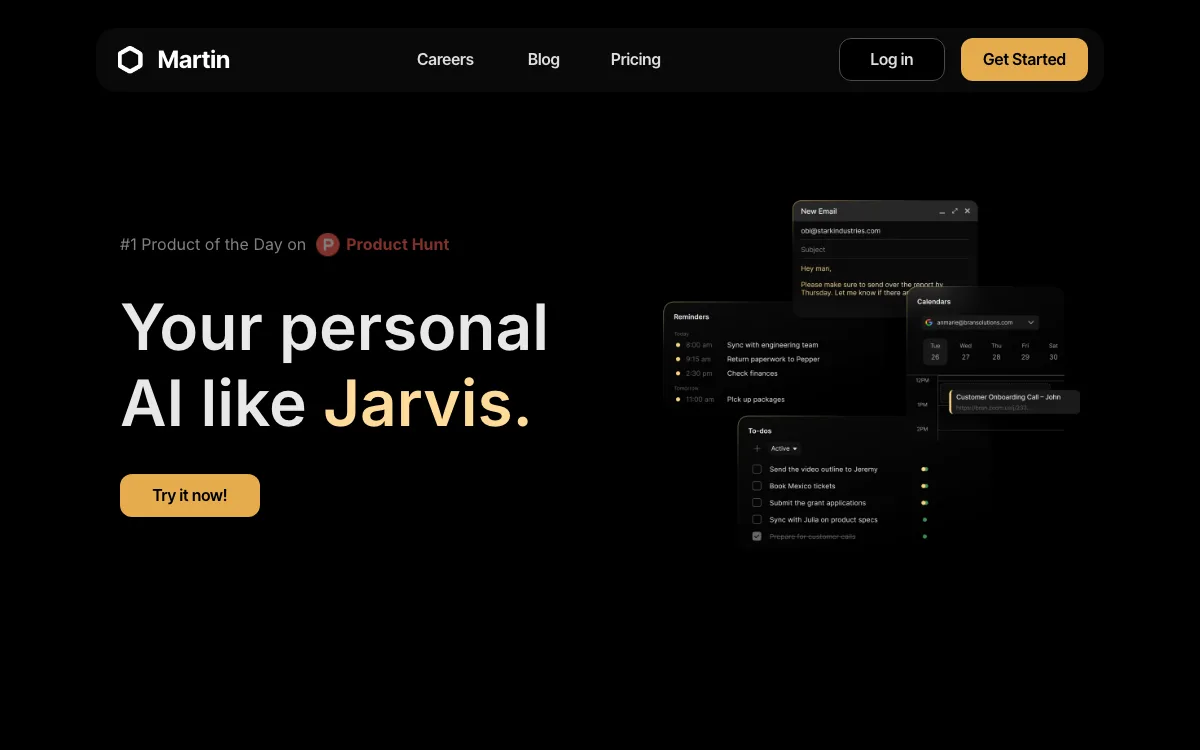
Task: Click the Subject field in New Email
Action: click(884, 249)
